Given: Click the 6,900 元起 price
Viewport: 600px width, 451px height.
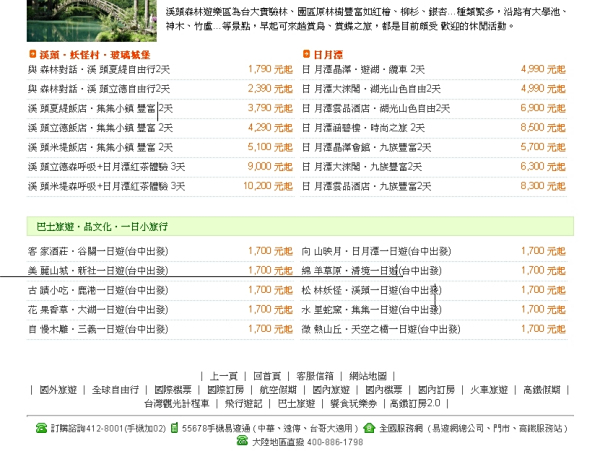Looking at the screenshot, I should (543, 108).
